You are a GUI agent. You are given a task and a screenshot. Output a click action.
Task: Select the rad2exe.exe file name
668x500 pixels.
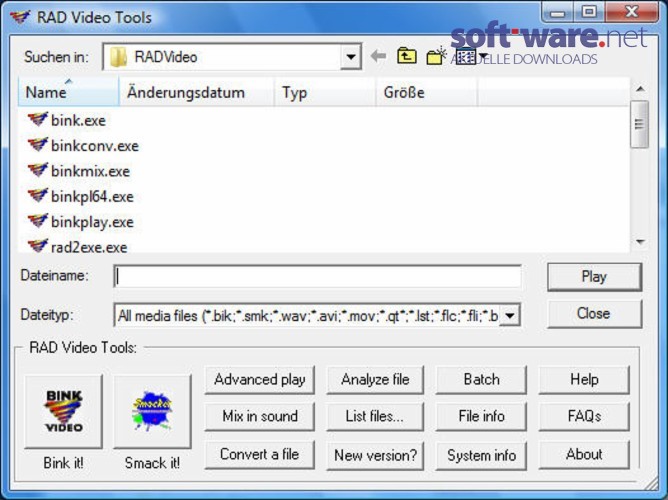(89, 247)
